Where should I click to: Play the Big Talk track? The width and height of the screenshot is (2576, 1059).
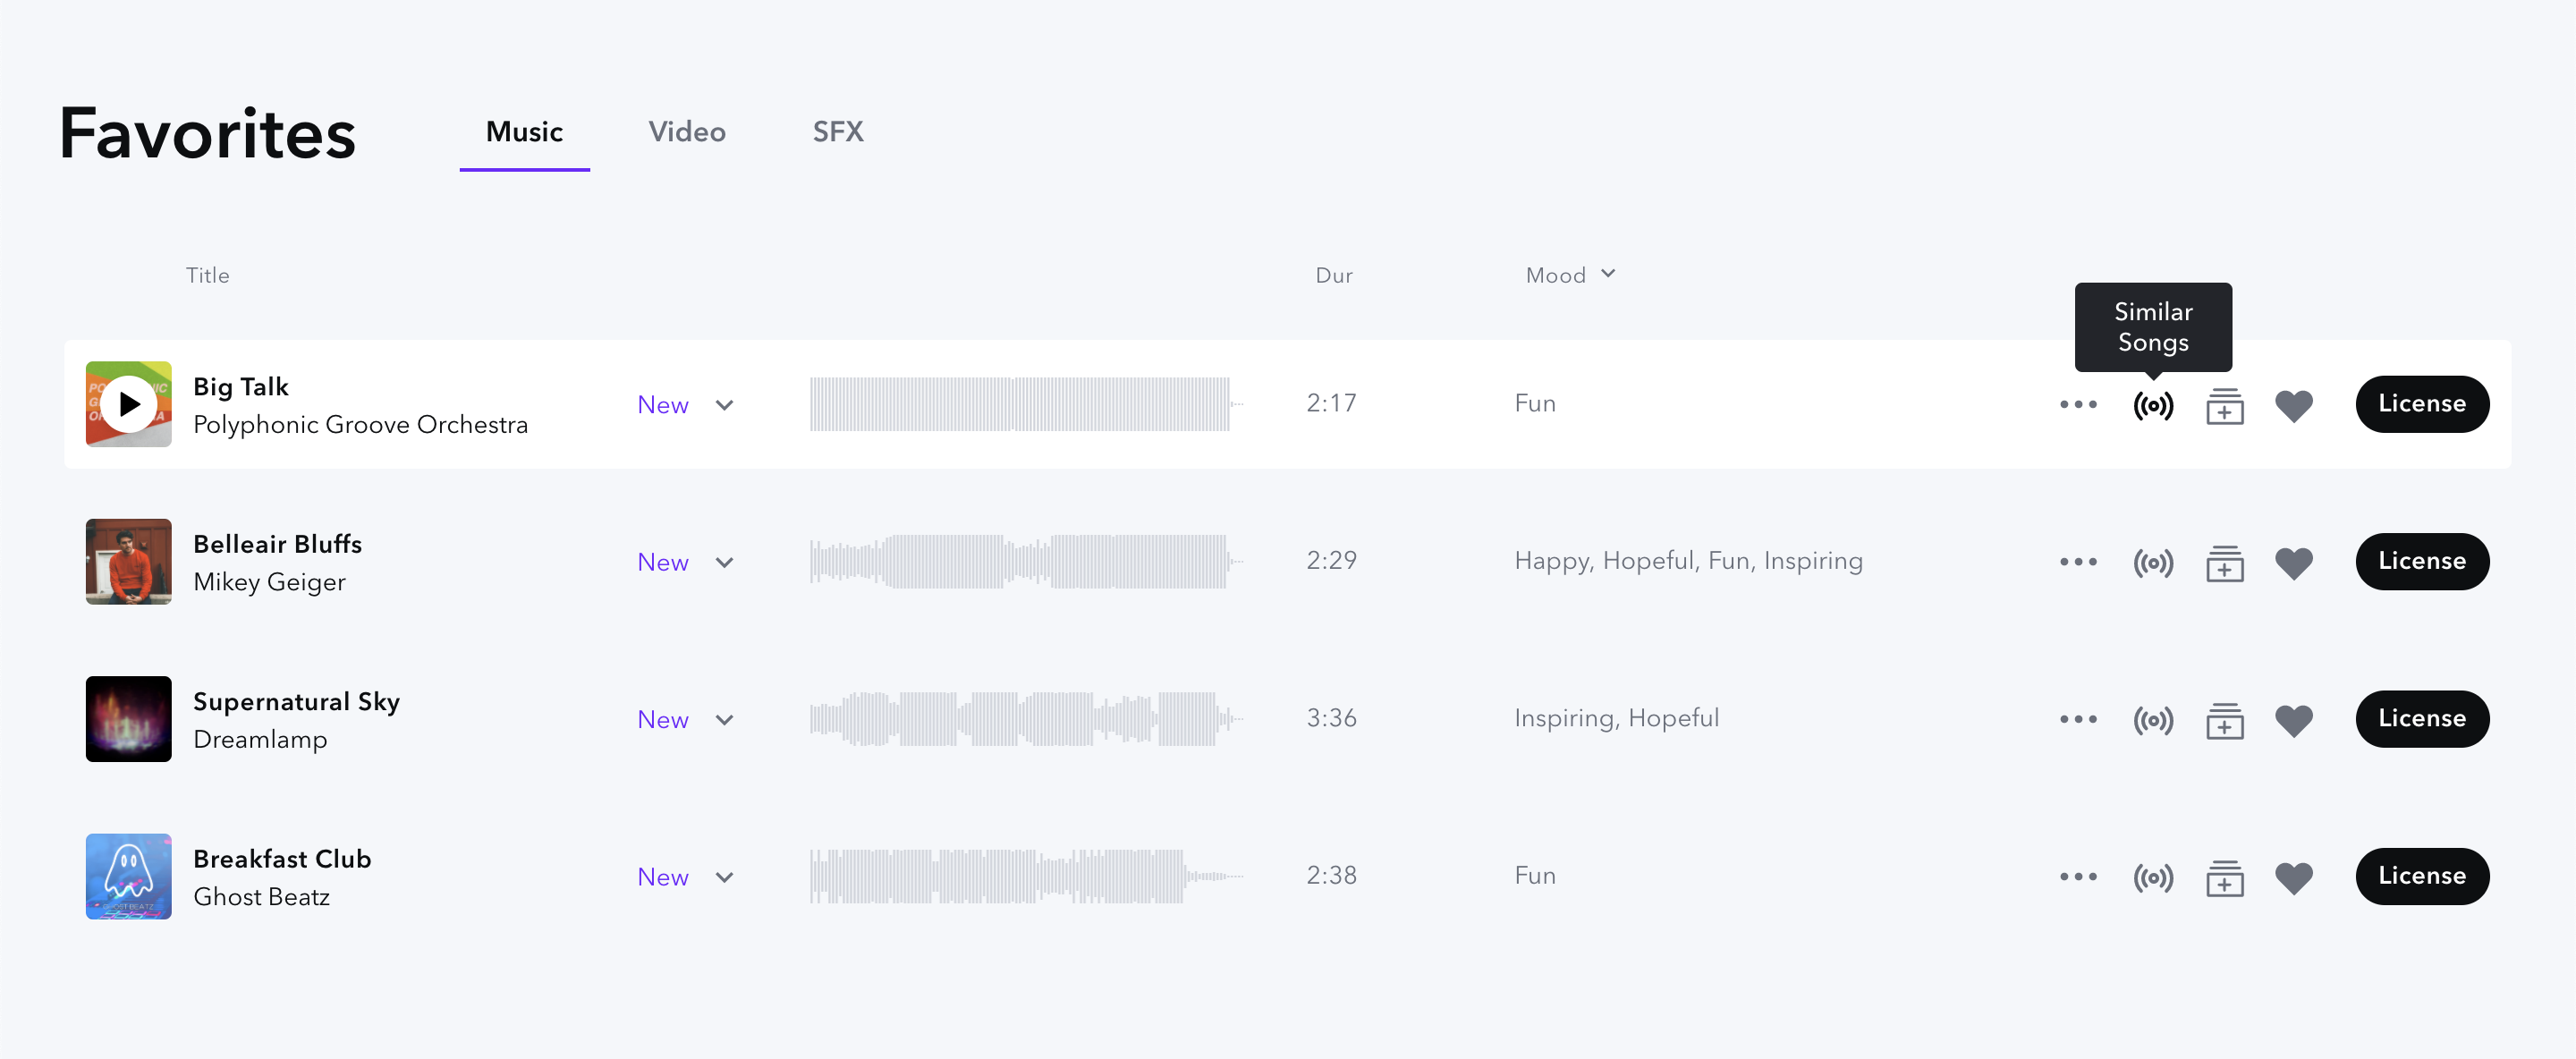tap(129, 404)
